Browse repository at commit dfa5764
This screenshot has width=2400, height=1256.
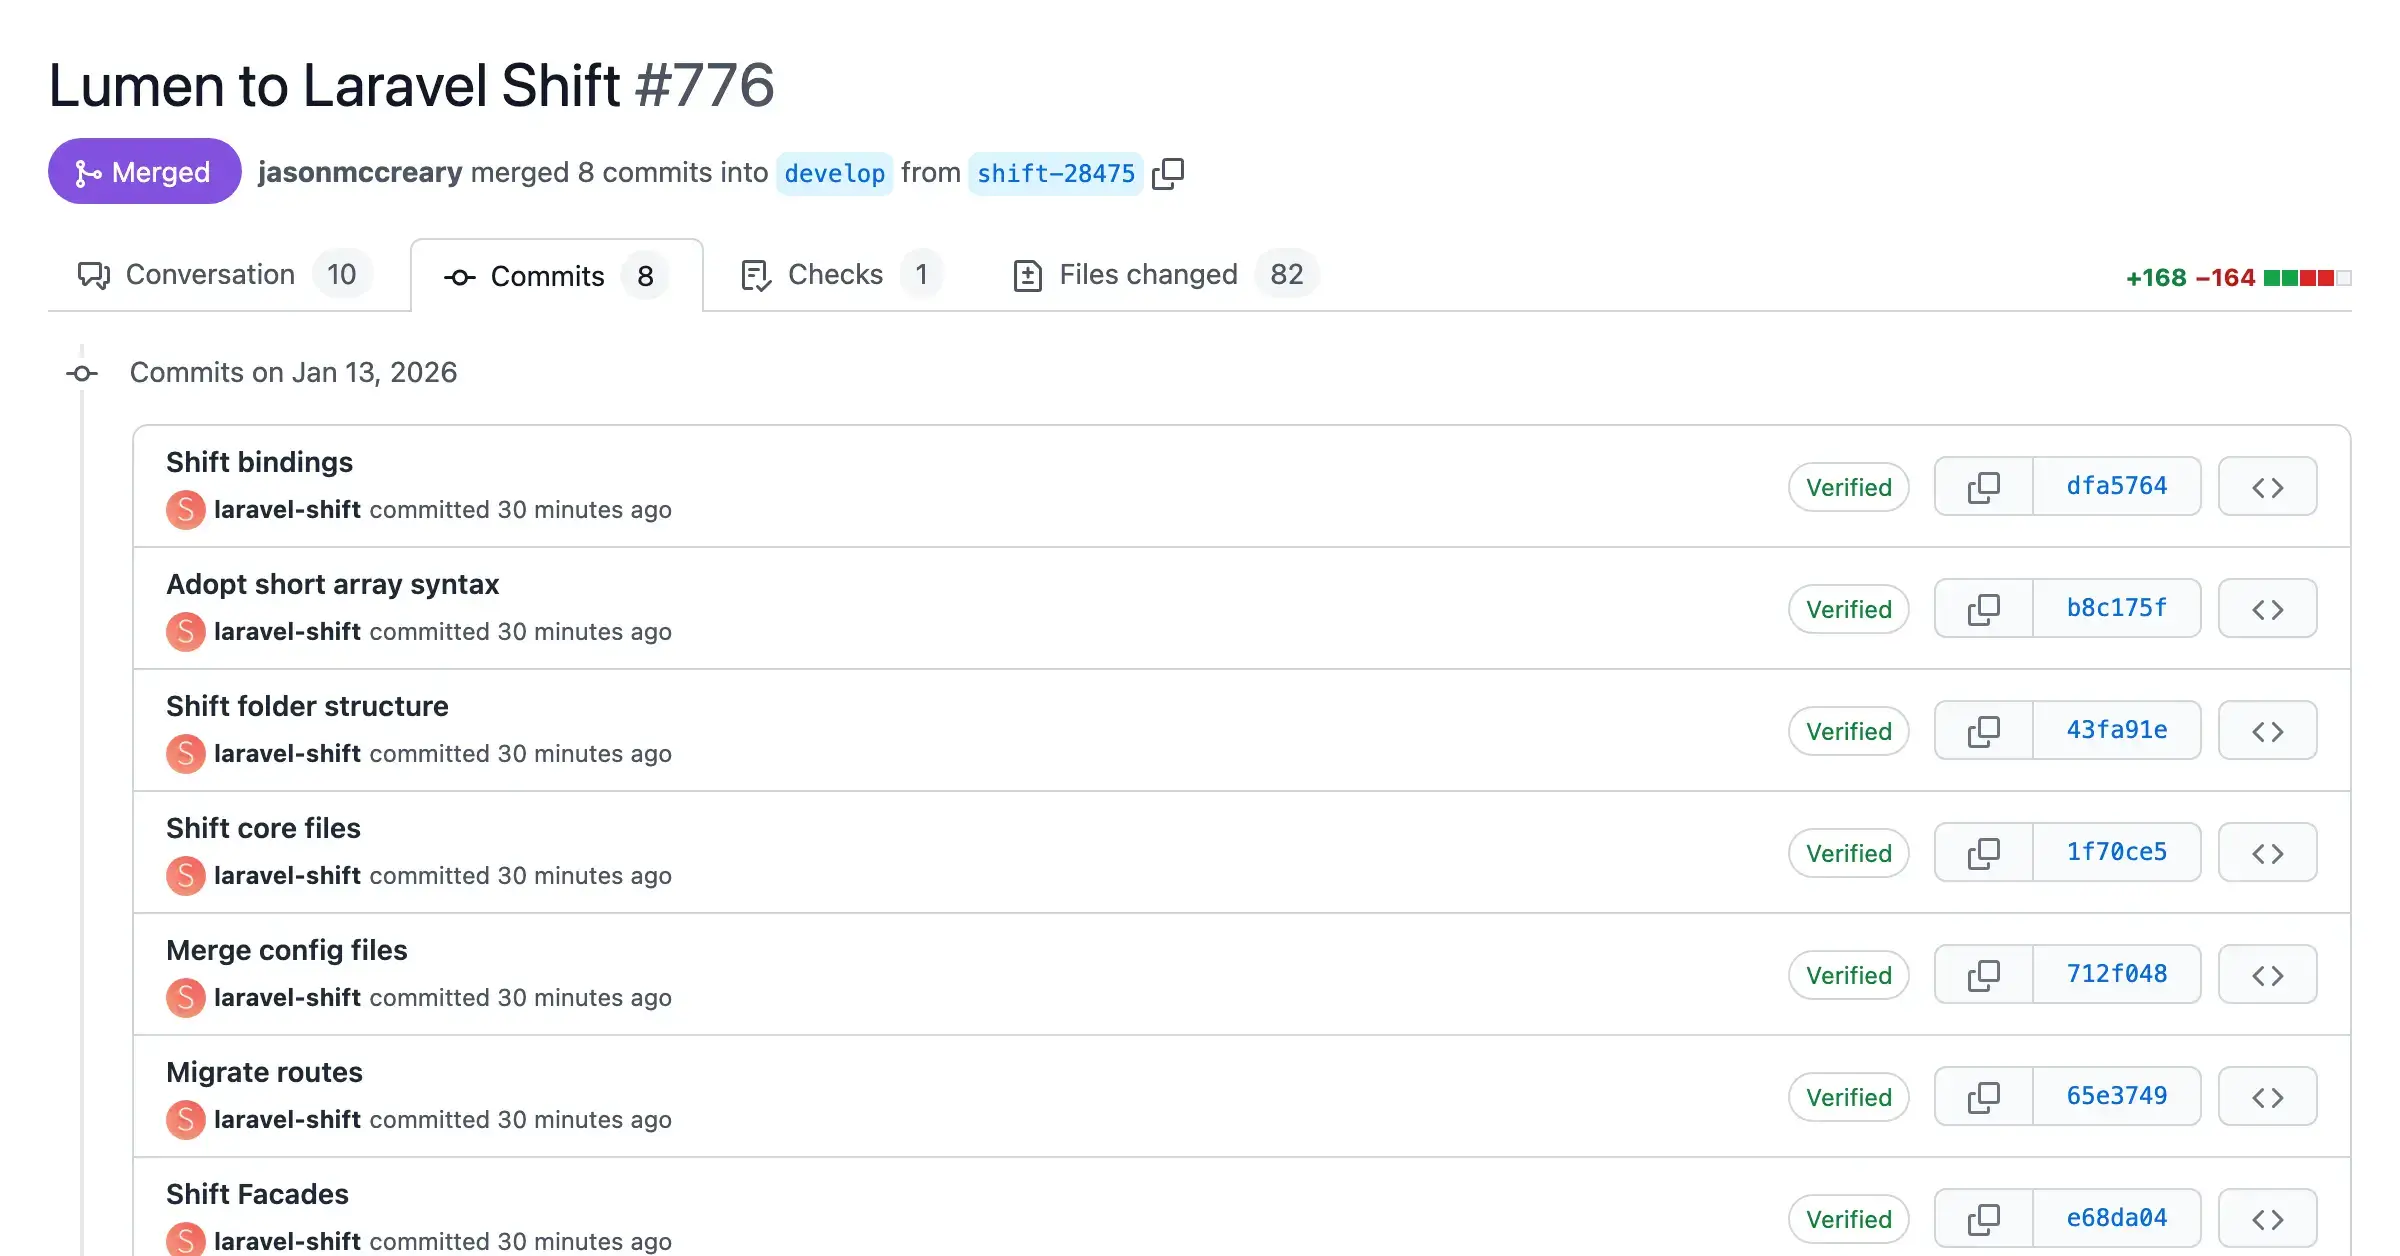[x=2267, y=486]
